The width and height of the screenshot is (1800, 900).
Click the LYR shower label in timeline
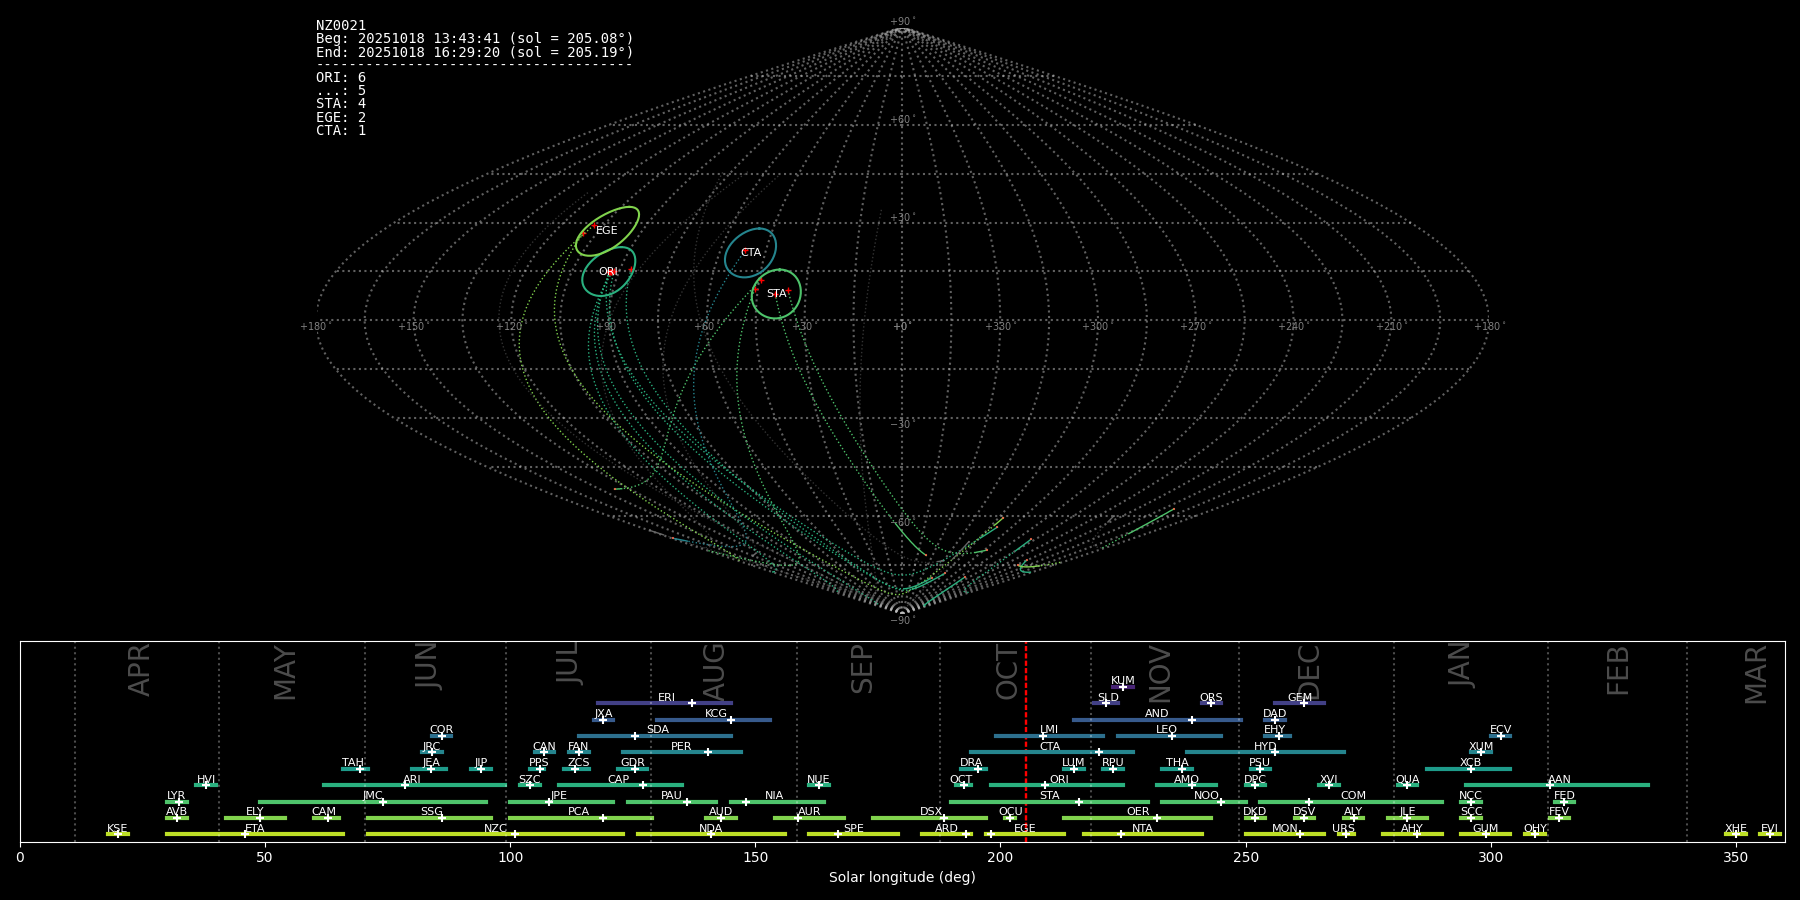click(x=175, y=796)
